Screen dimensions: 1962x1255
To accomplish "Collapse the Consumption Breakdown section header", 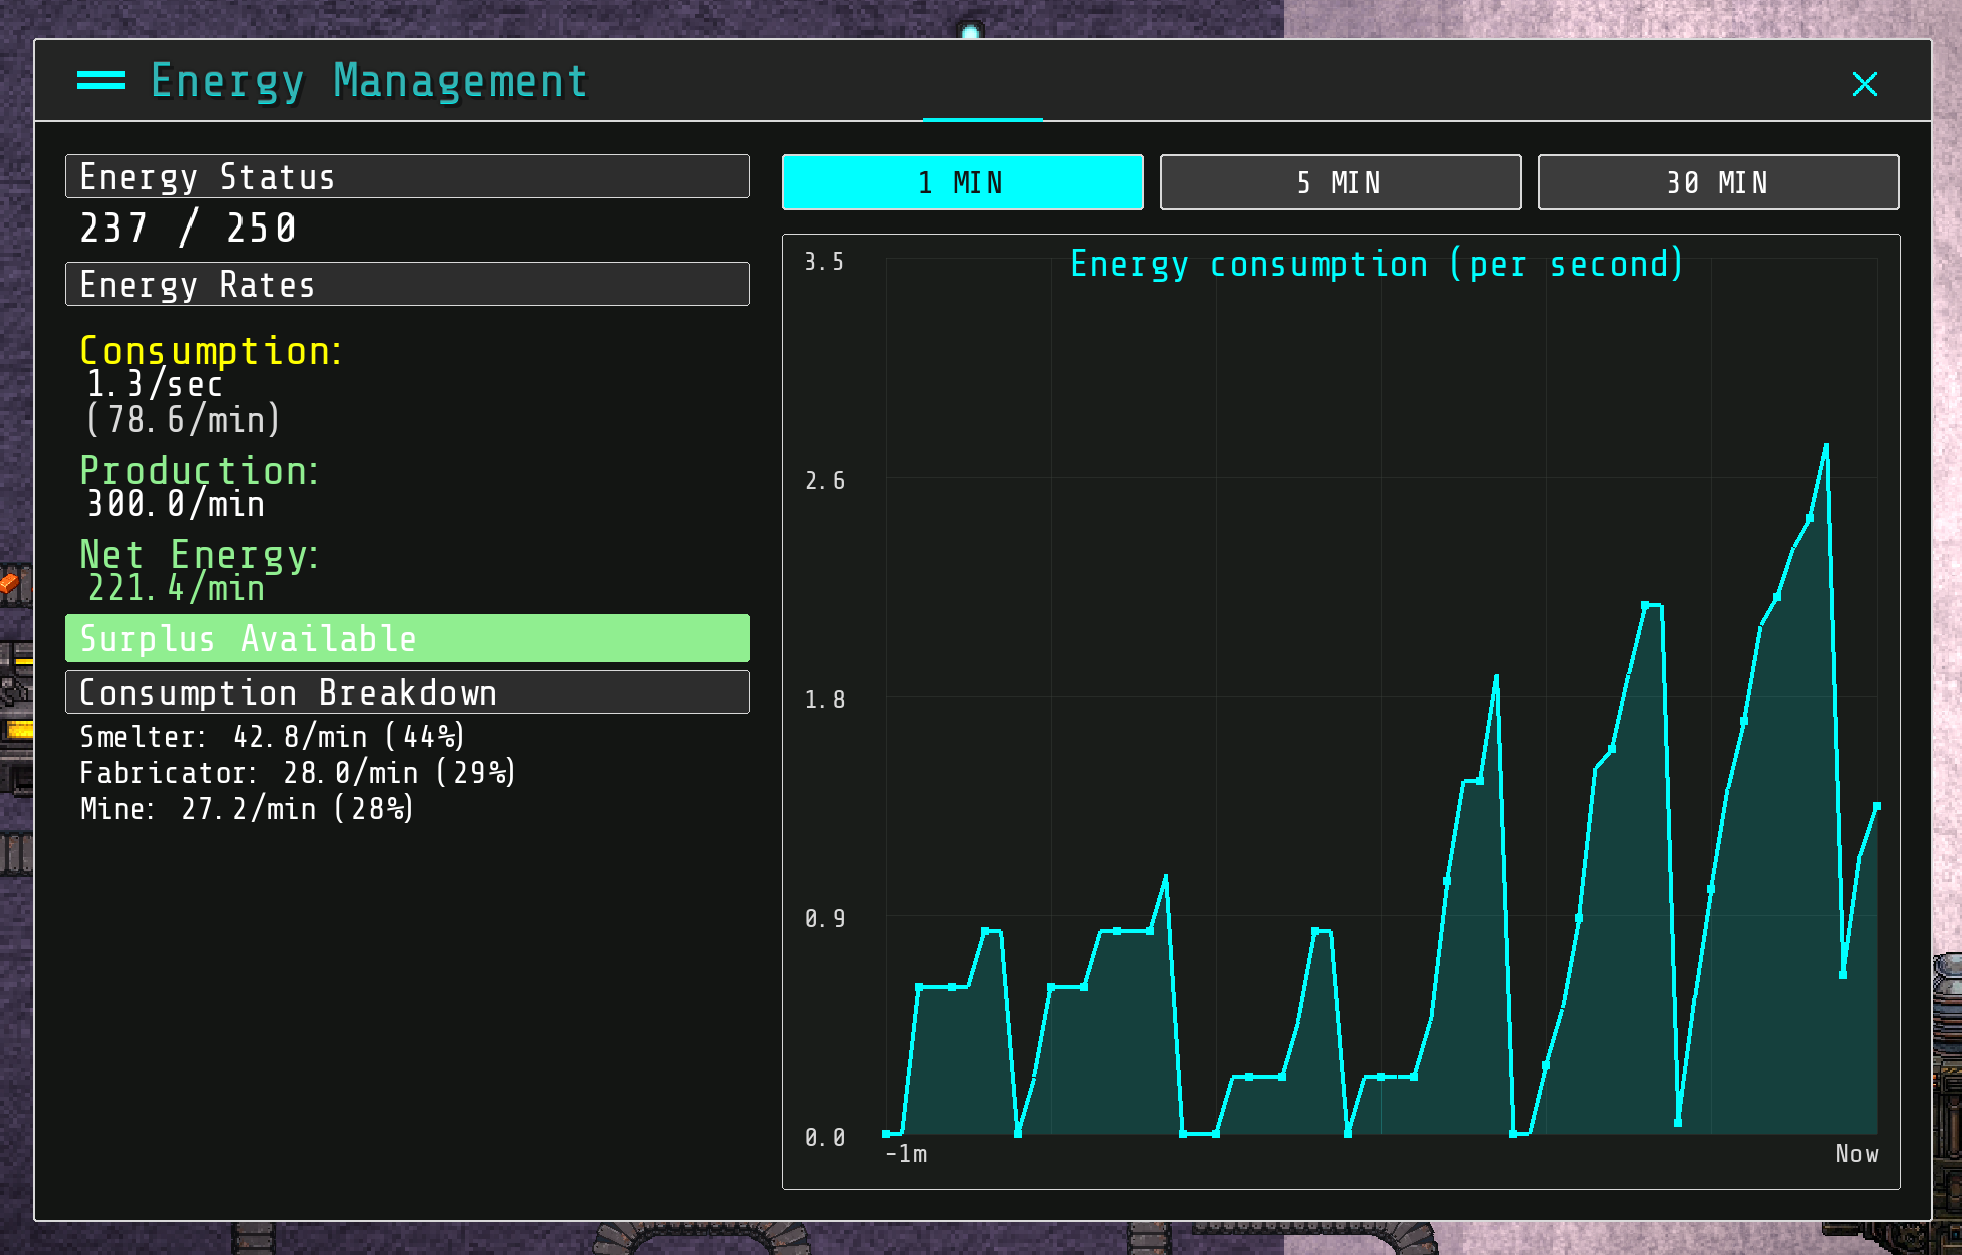I will pyautogui.click(x=407, y=693).
